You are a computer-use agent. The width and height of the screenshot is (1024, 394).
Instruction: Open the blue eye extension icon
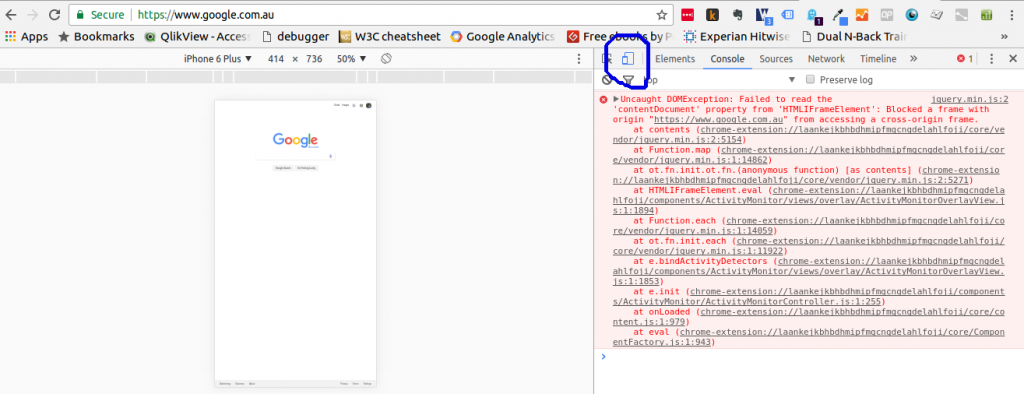pos(912,14)
